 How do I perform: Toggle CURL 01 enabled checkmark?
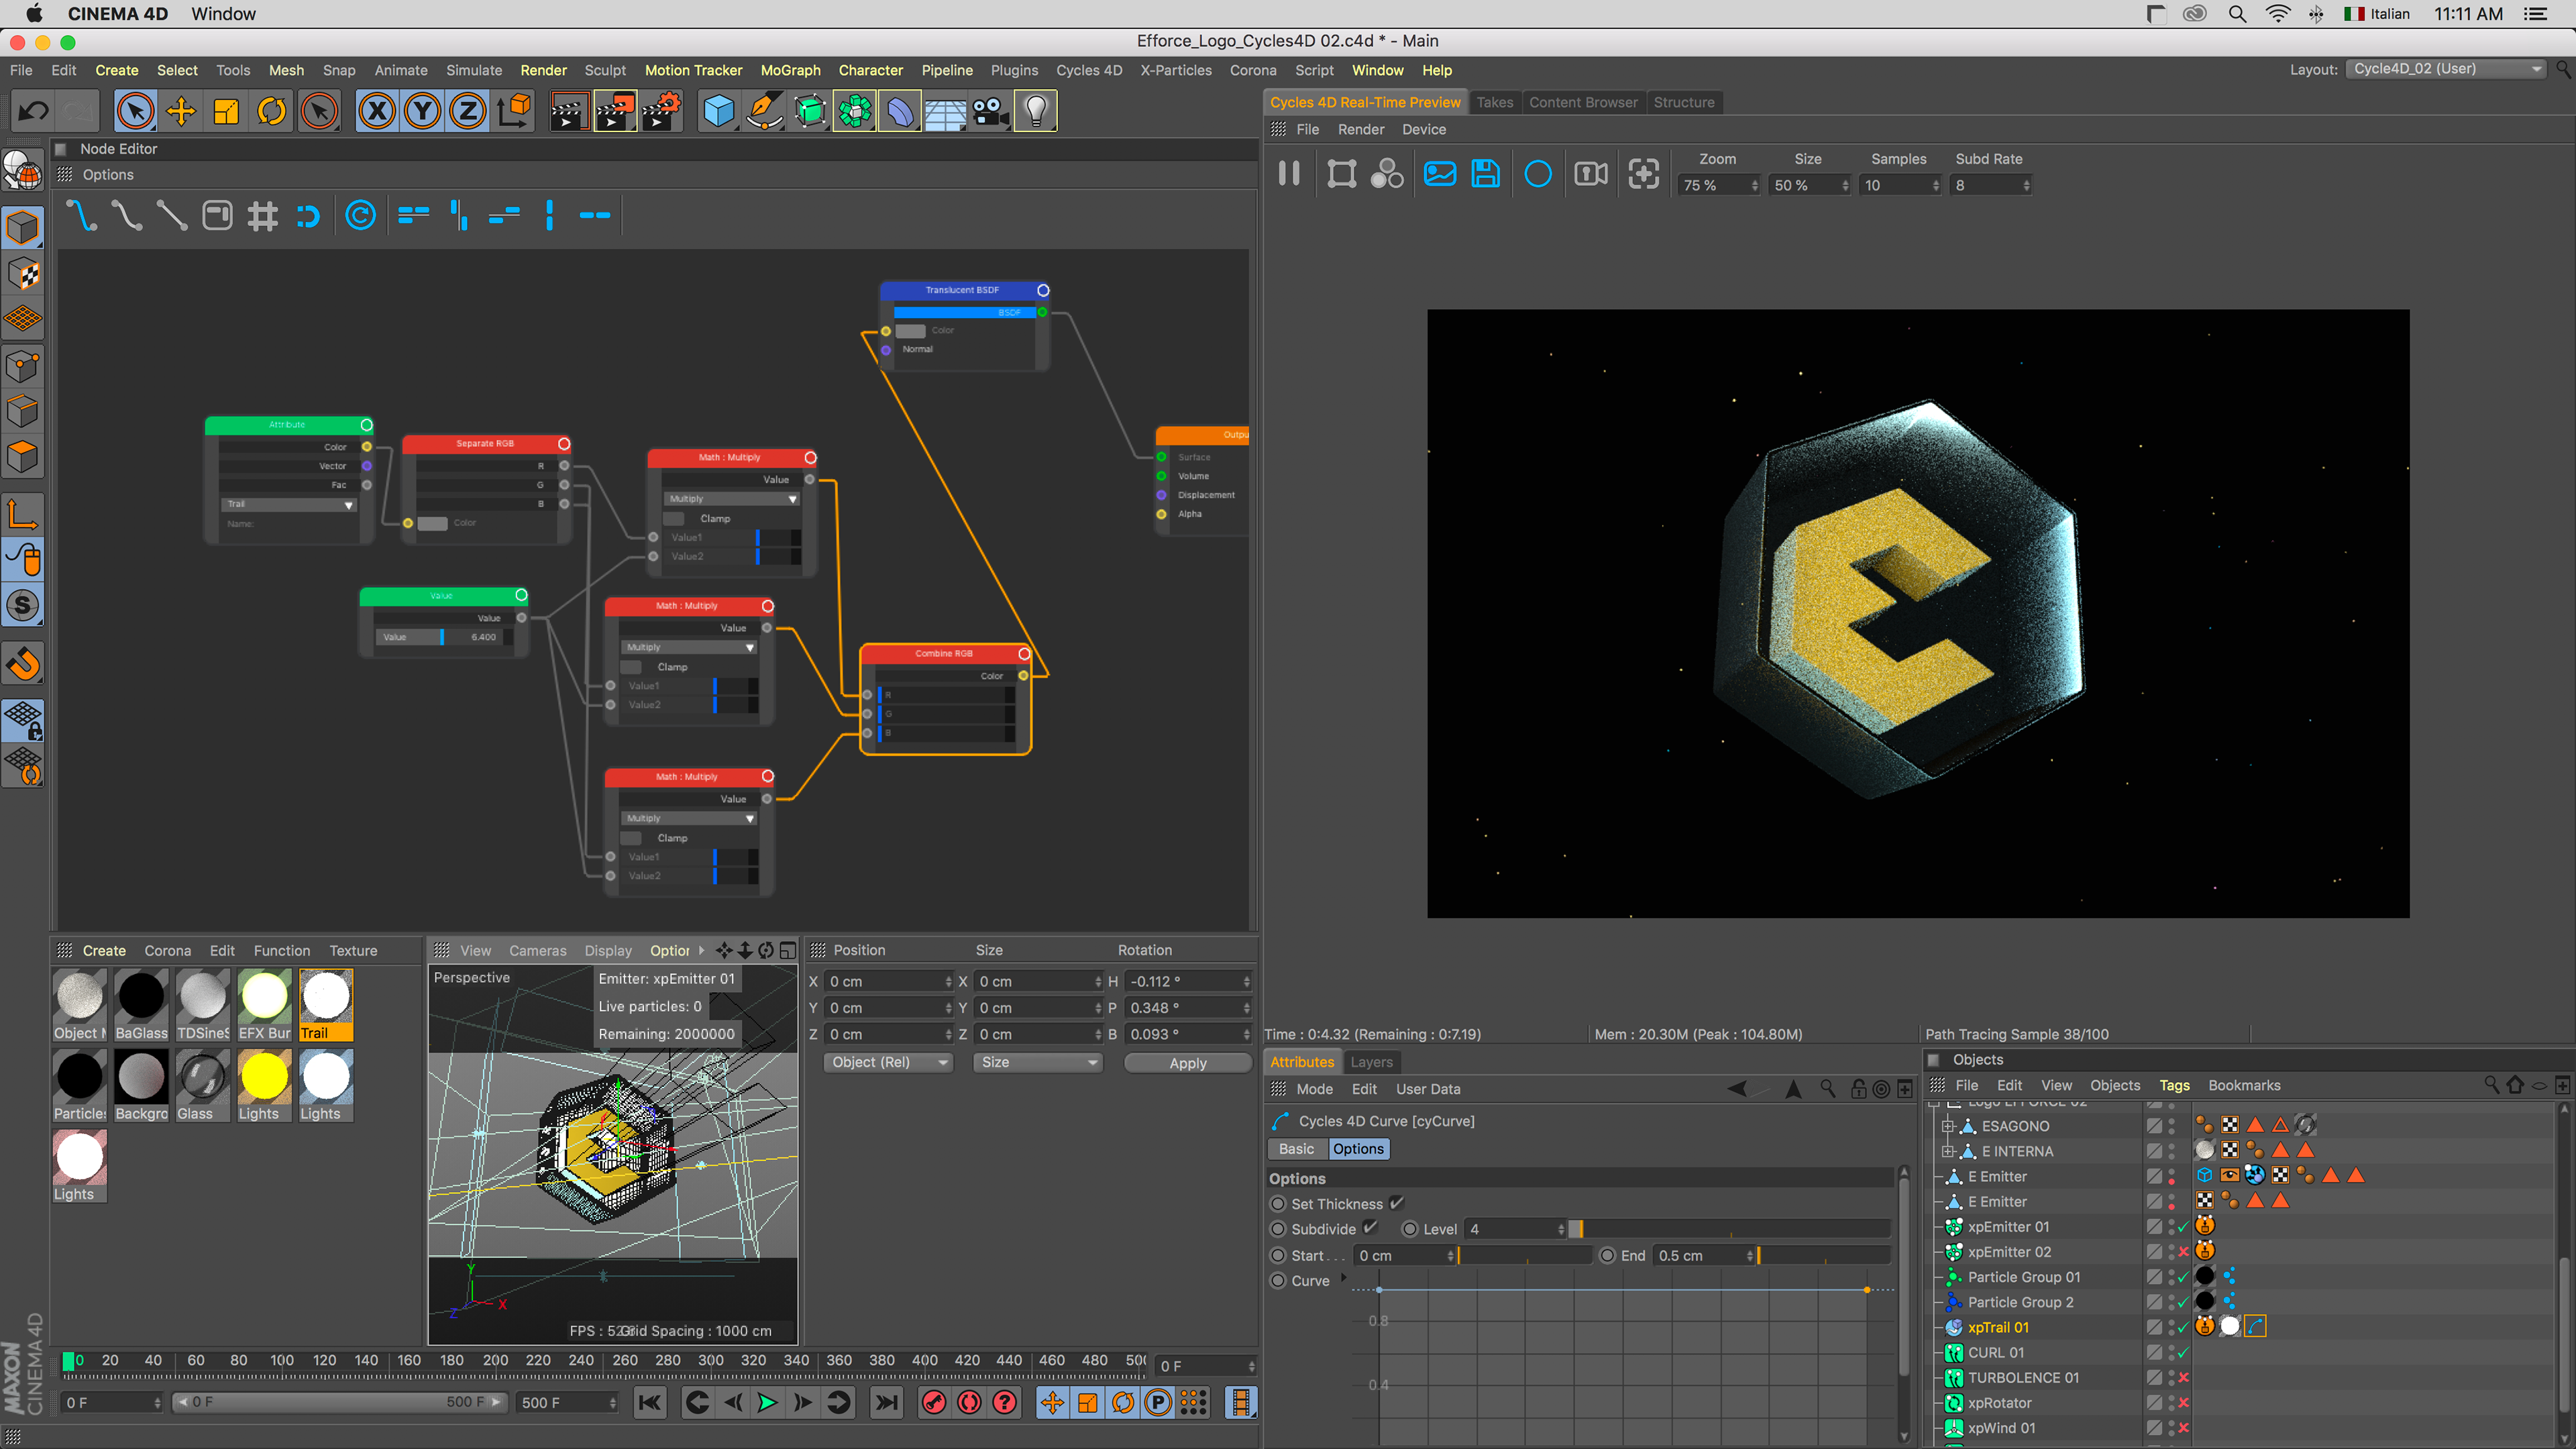click(x=2183, y=1353)
